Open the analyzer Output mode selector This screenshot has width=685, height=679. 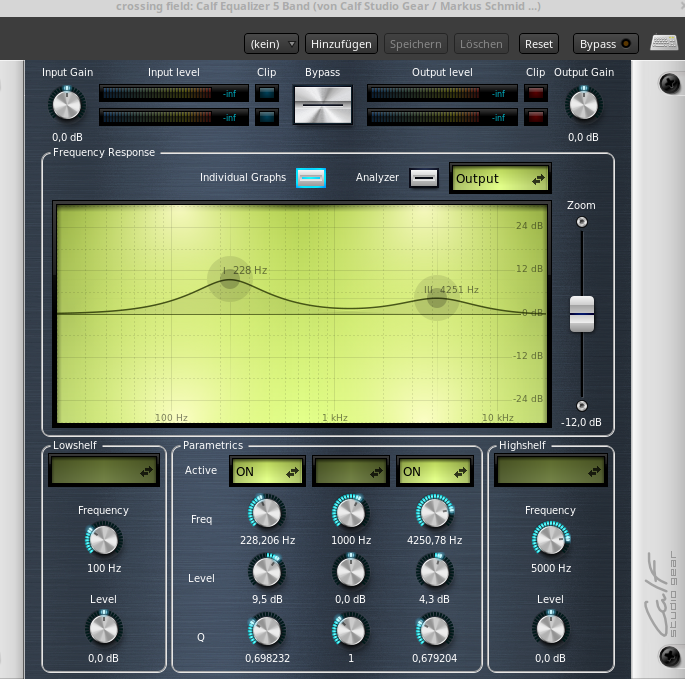[500, 178]
